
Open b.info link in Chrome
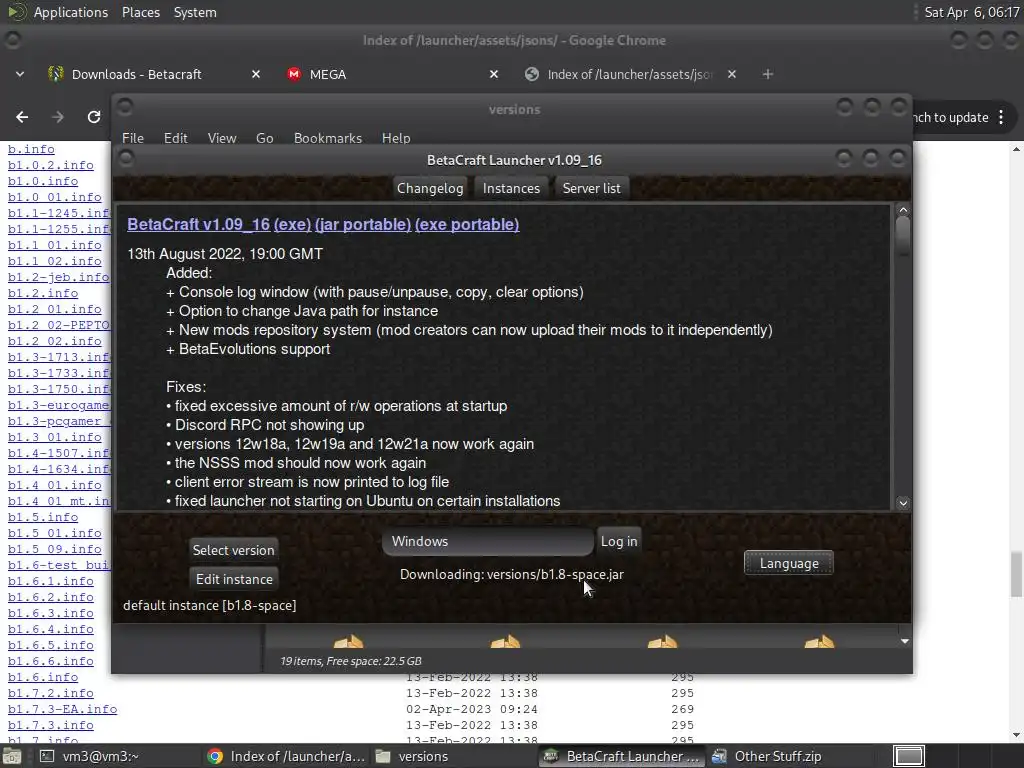[x=31, y=150]
